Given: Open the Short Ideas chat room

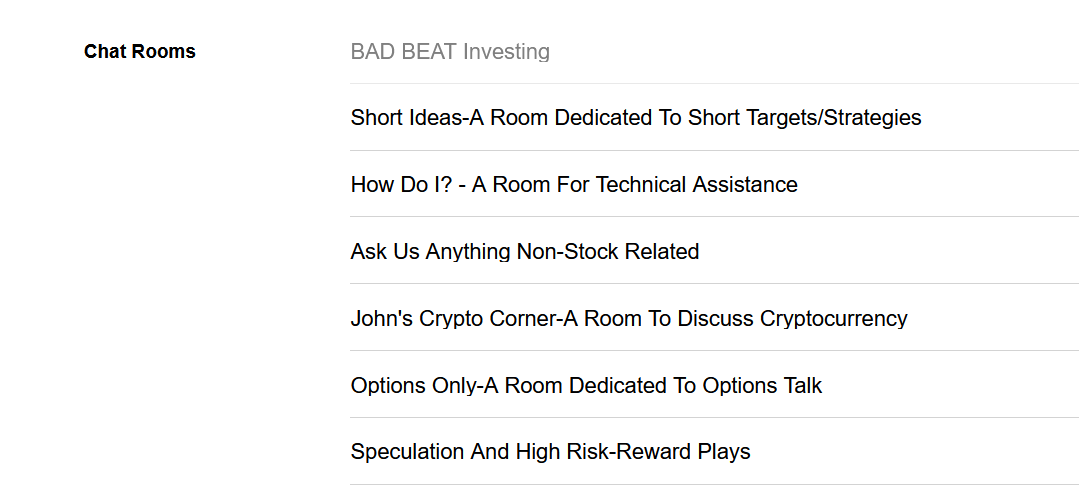Looking at the screenshot, I should (636, 118).
